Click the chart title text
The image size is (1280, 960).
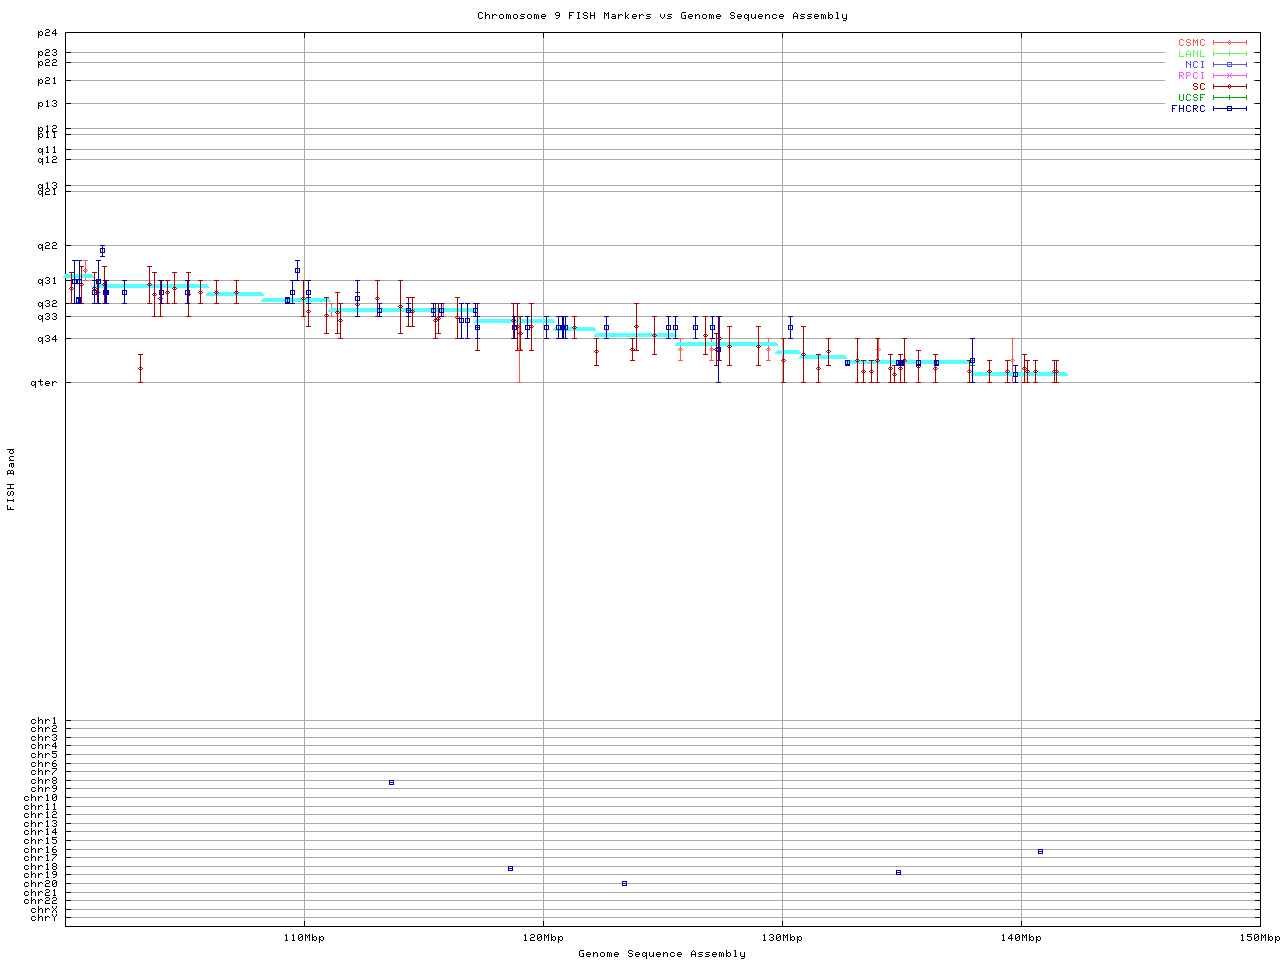tap(662, 16)
